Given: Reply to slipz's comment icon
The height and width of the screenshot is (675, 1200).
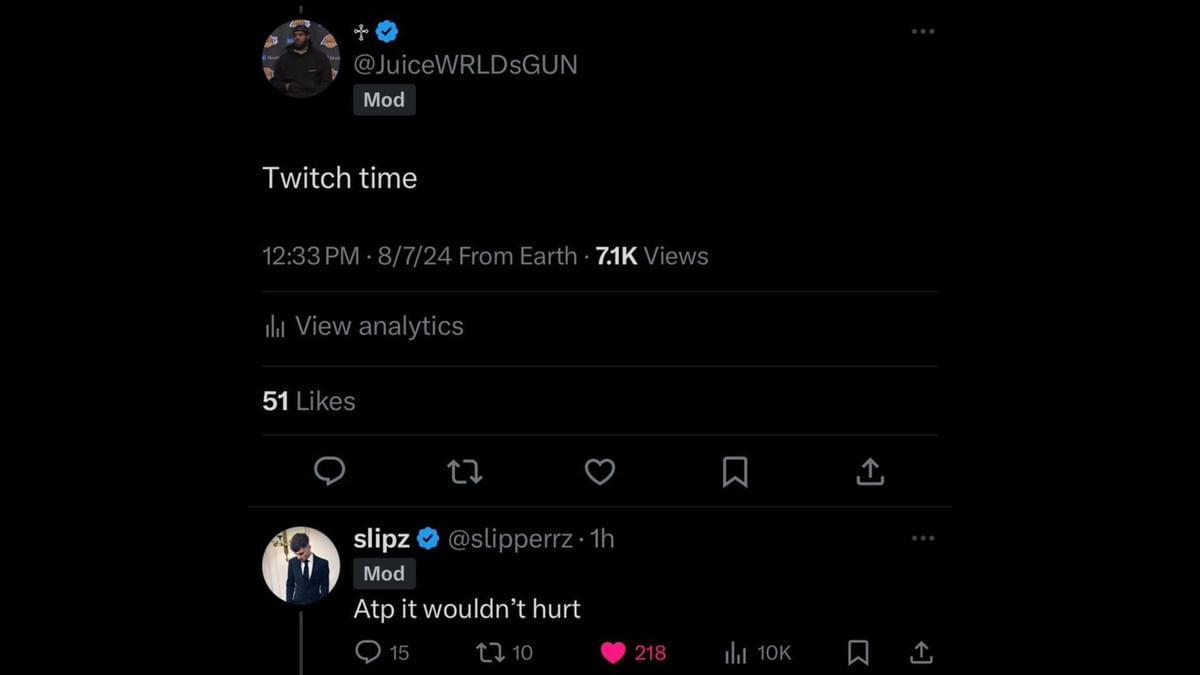Looking at the screenshot, I should [x=369, y=653].
